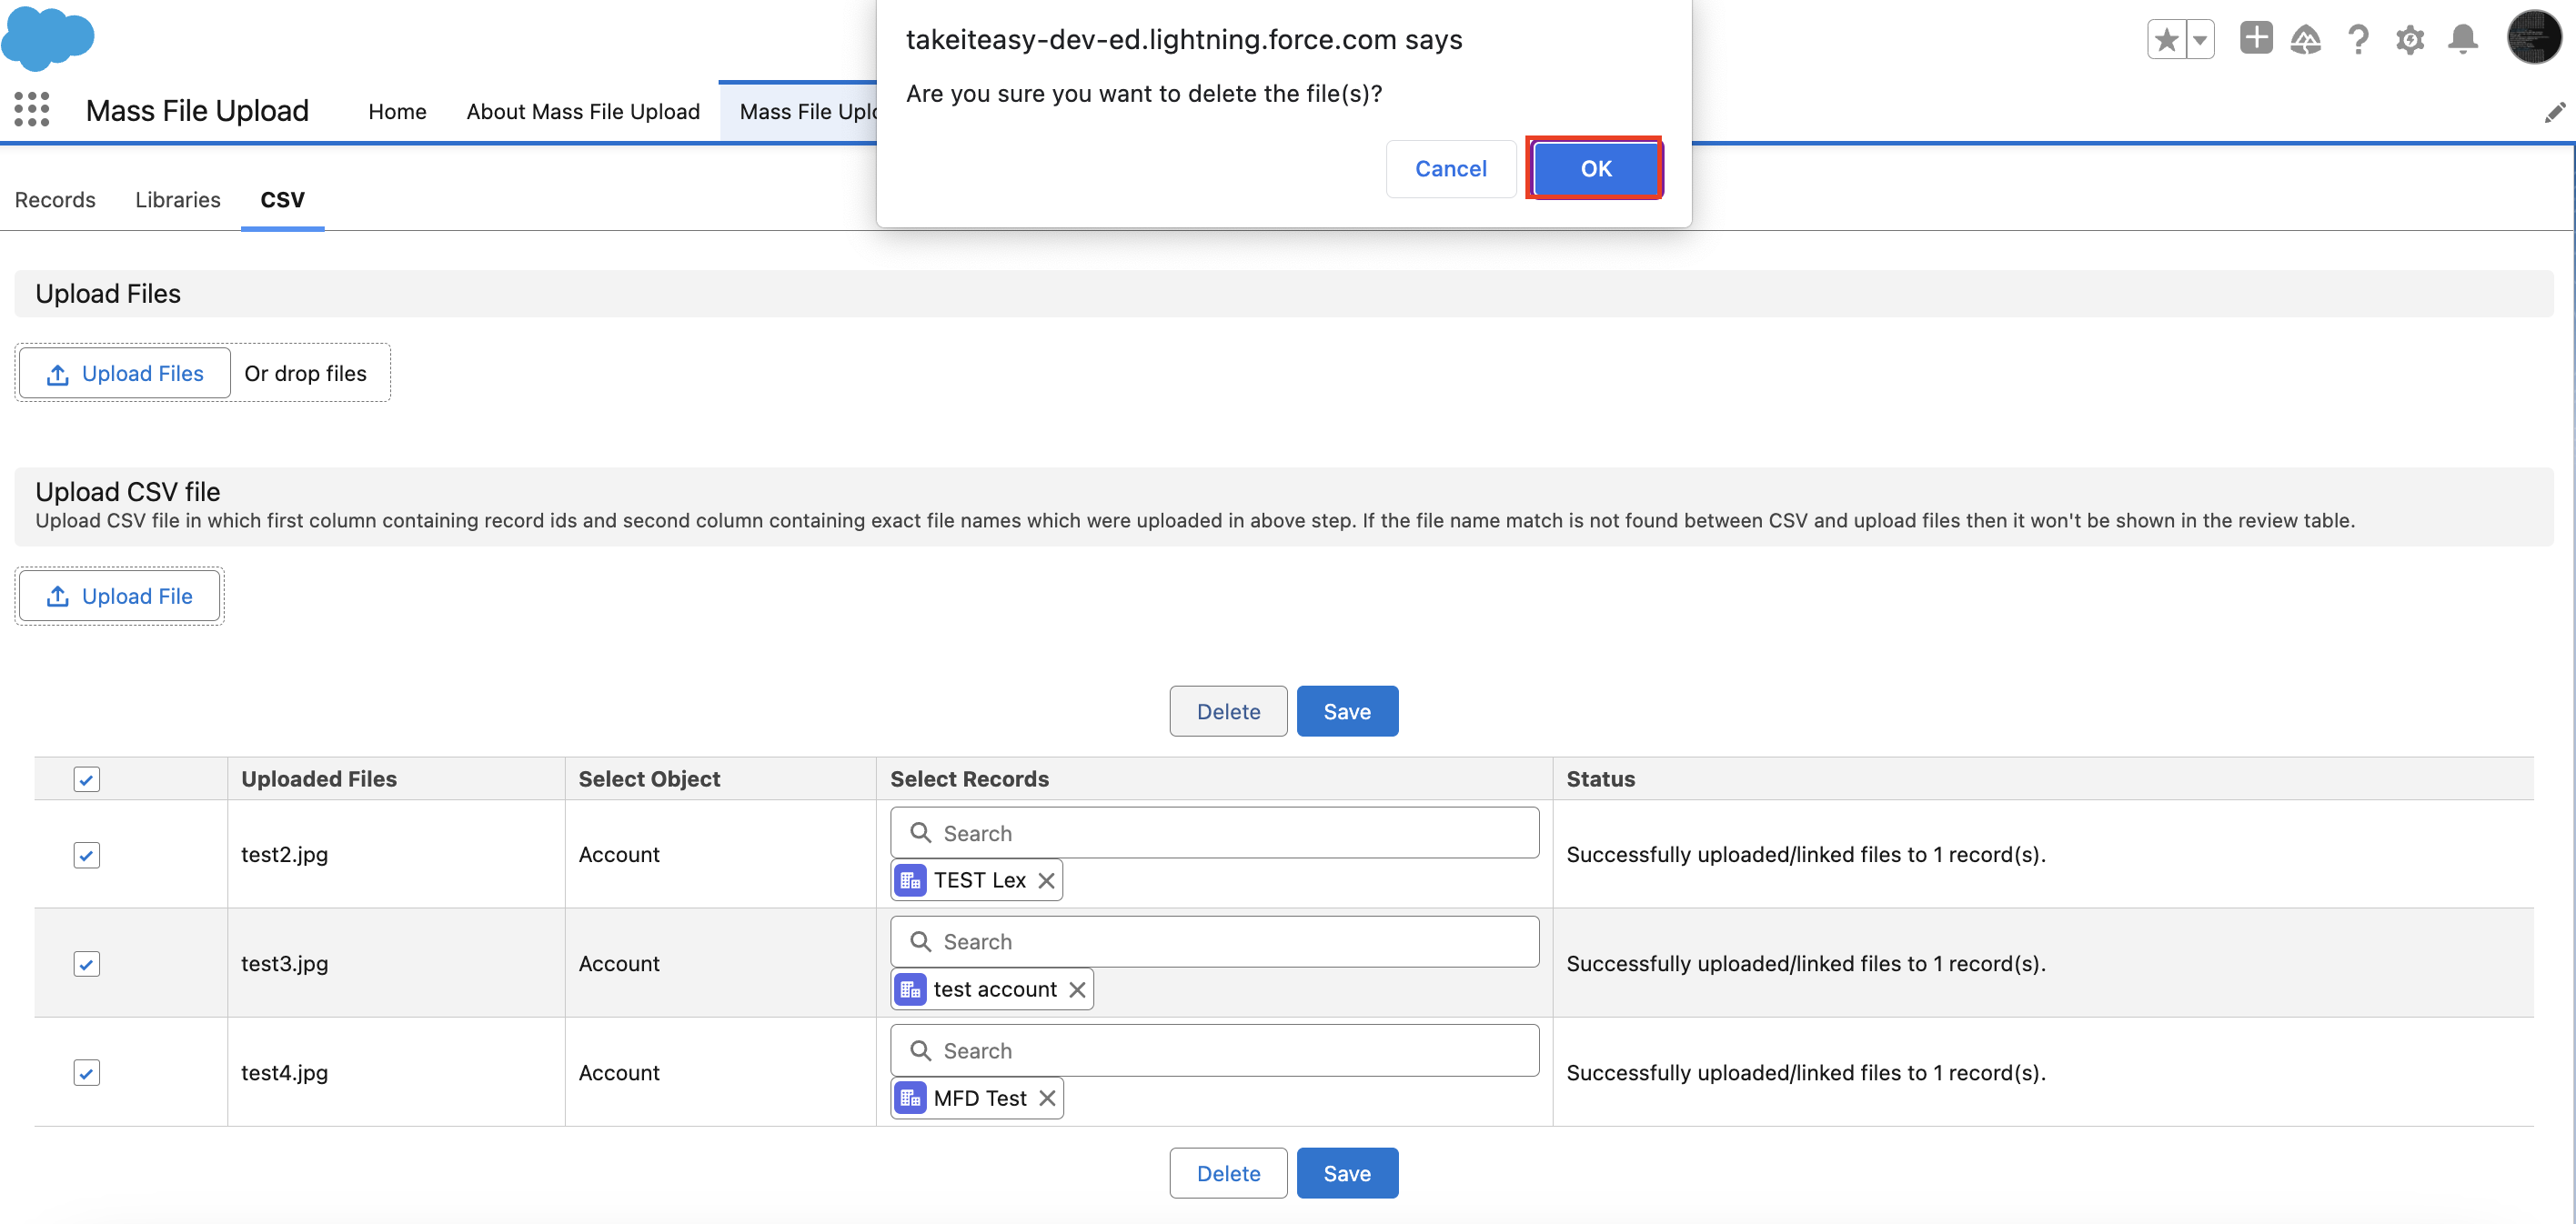The width and height of the screenshot is (2576, 1224).
Task: Switch to the Libraries tab
Action: pos(177,200)
